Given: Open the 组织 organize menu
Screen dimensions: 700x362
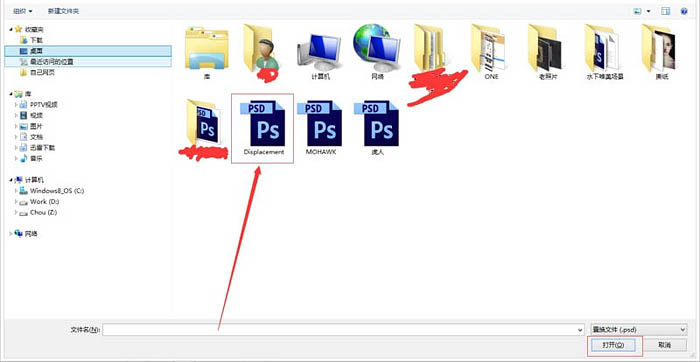Looking at the screenshot, I should (23, 11).
